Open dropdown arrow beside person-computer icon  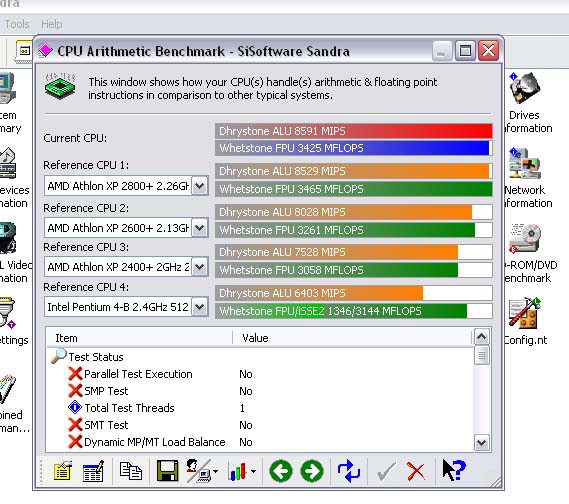(x=216, y=471)
